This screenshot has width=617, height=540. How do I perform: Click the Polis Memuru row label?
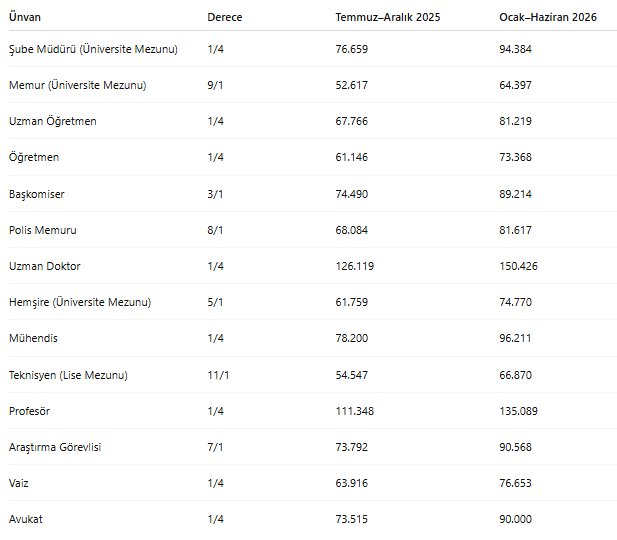(x=42, y=230)
